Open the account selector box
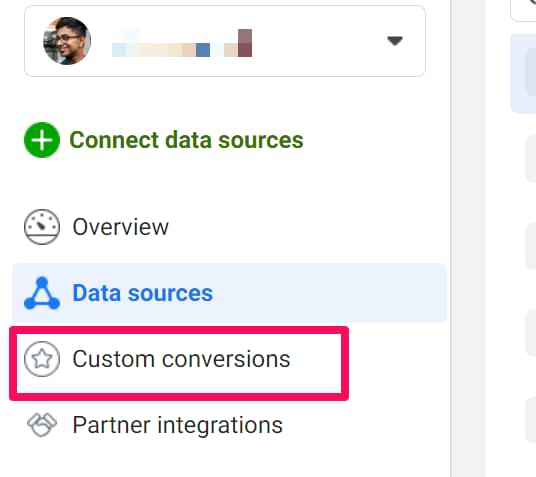Viewport: 536px width, 477px height. coord(225,41)
